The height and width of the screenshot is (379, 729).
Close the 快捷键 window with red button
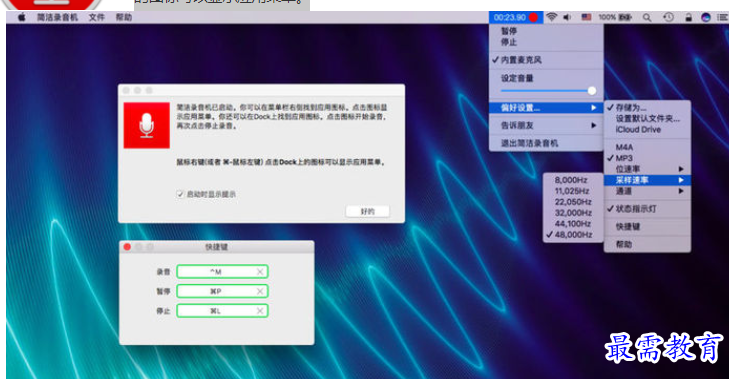(127, 247)
